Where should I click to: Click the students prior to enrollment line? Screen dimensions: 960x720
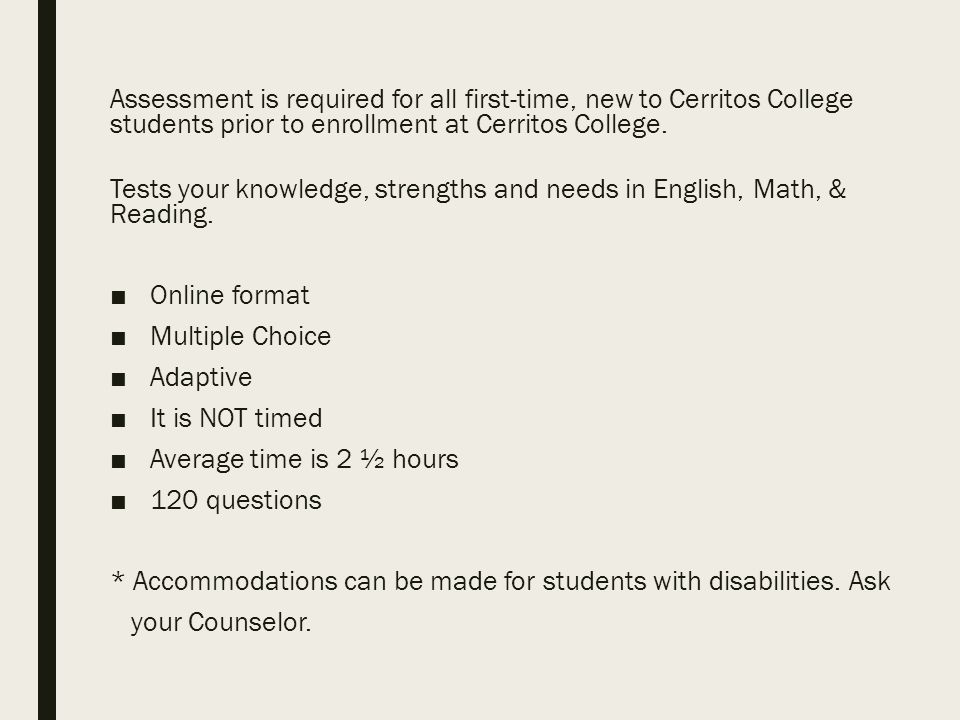click(x=388, y=124)
